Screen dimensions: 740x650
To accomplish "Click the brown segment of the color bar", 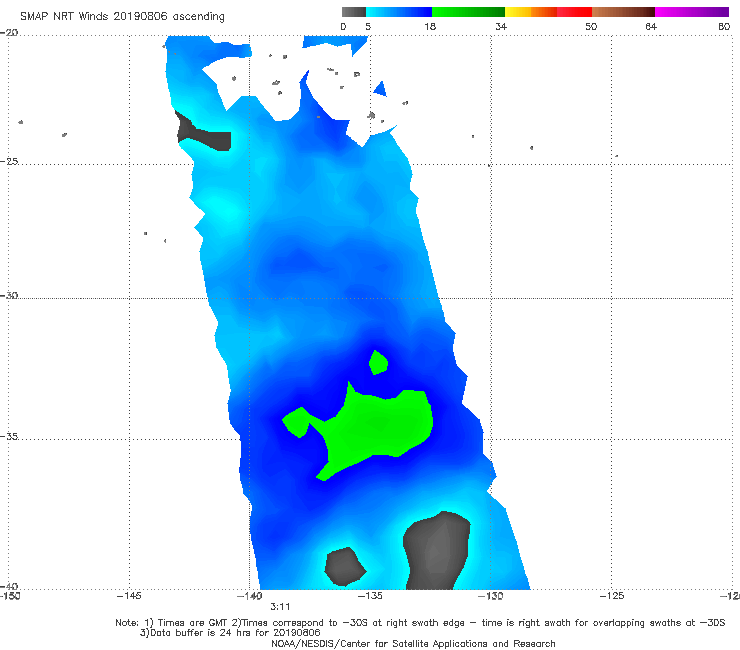I will 623,12.
